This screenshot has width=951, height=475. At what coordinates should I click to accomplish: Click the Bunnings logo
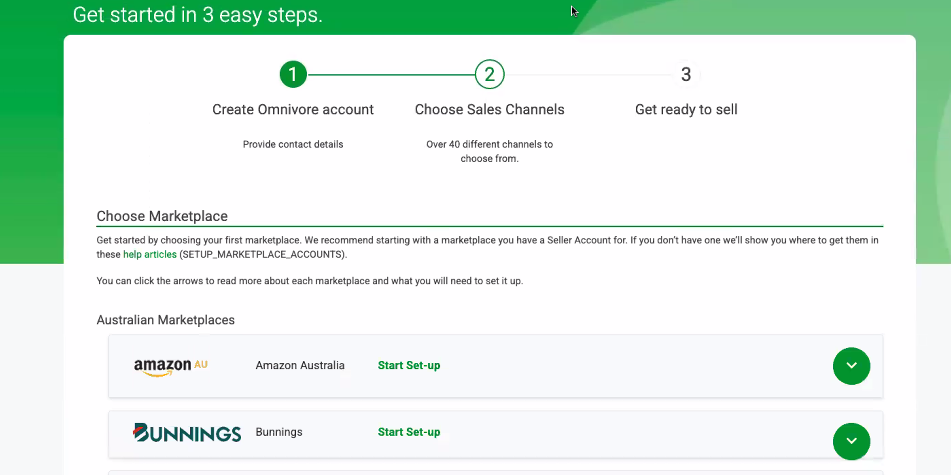[x=187, y=433]
